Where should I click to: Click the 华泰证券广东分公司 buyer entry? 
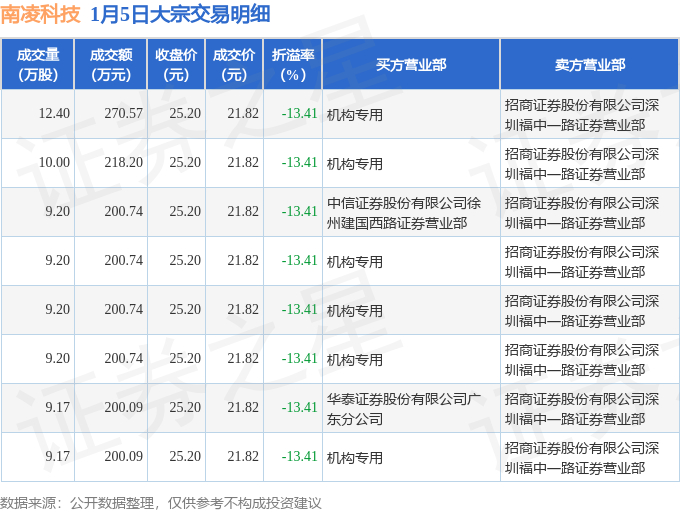tap(397, 408)
